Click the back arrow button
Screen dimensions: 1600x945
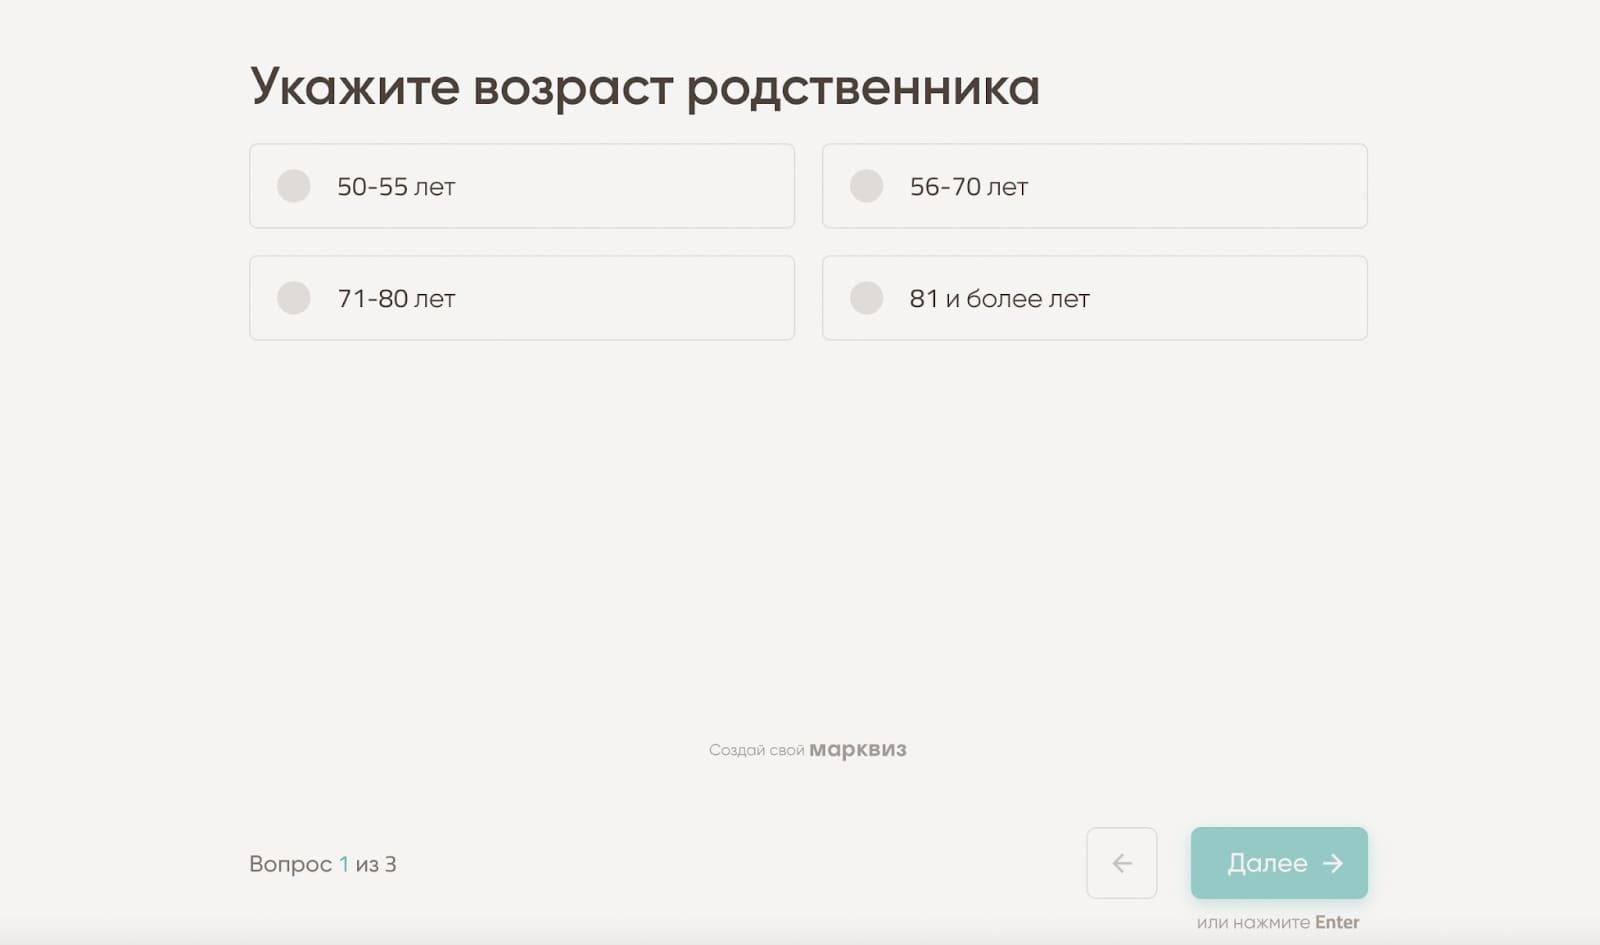1121,863
